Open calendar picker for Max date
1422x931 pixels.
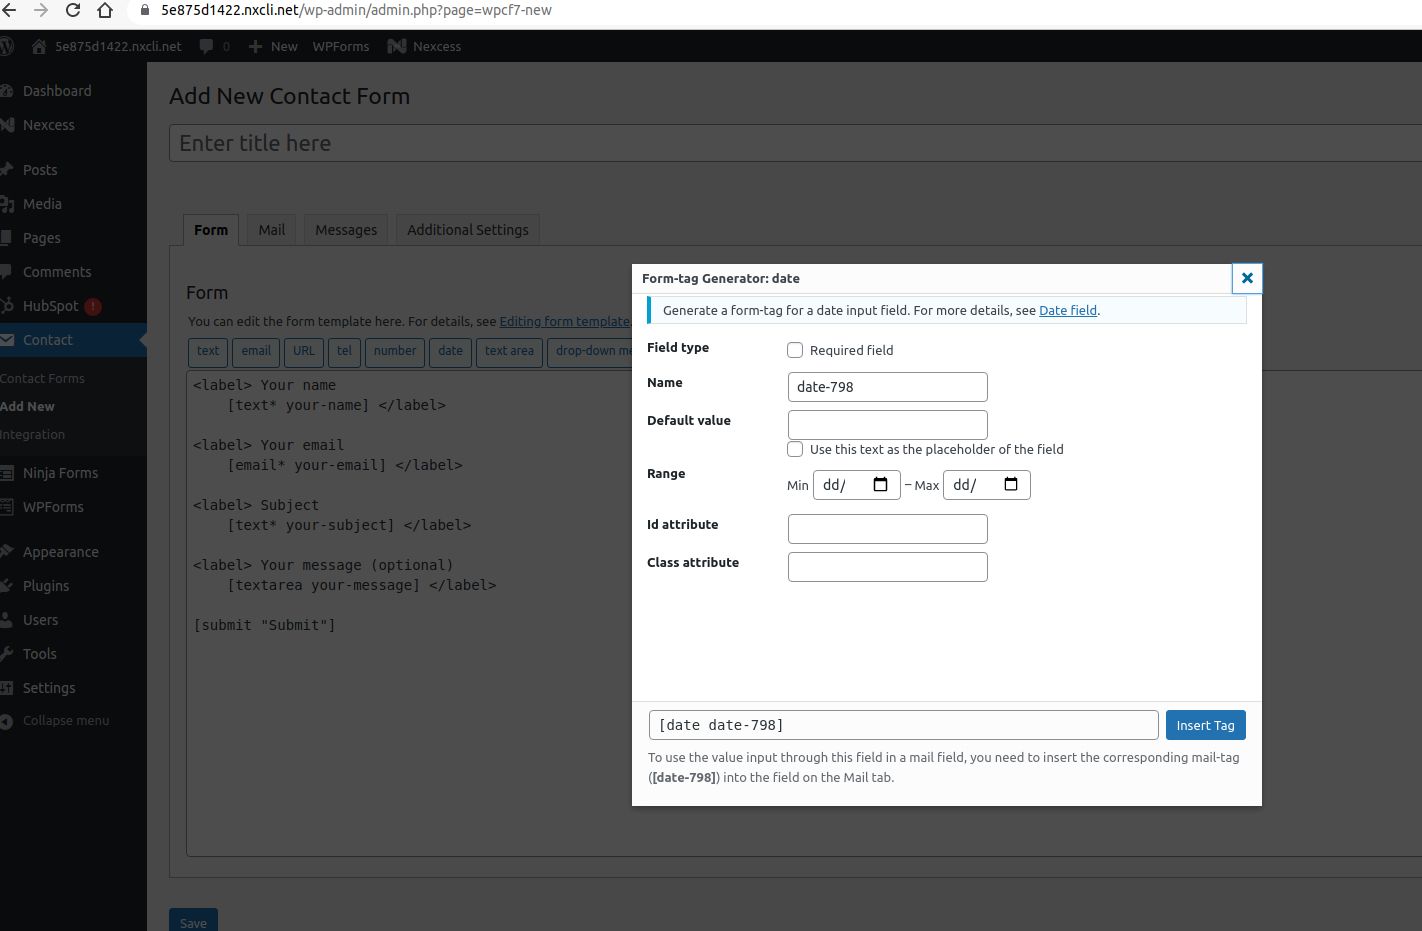tap(1011, 485)
